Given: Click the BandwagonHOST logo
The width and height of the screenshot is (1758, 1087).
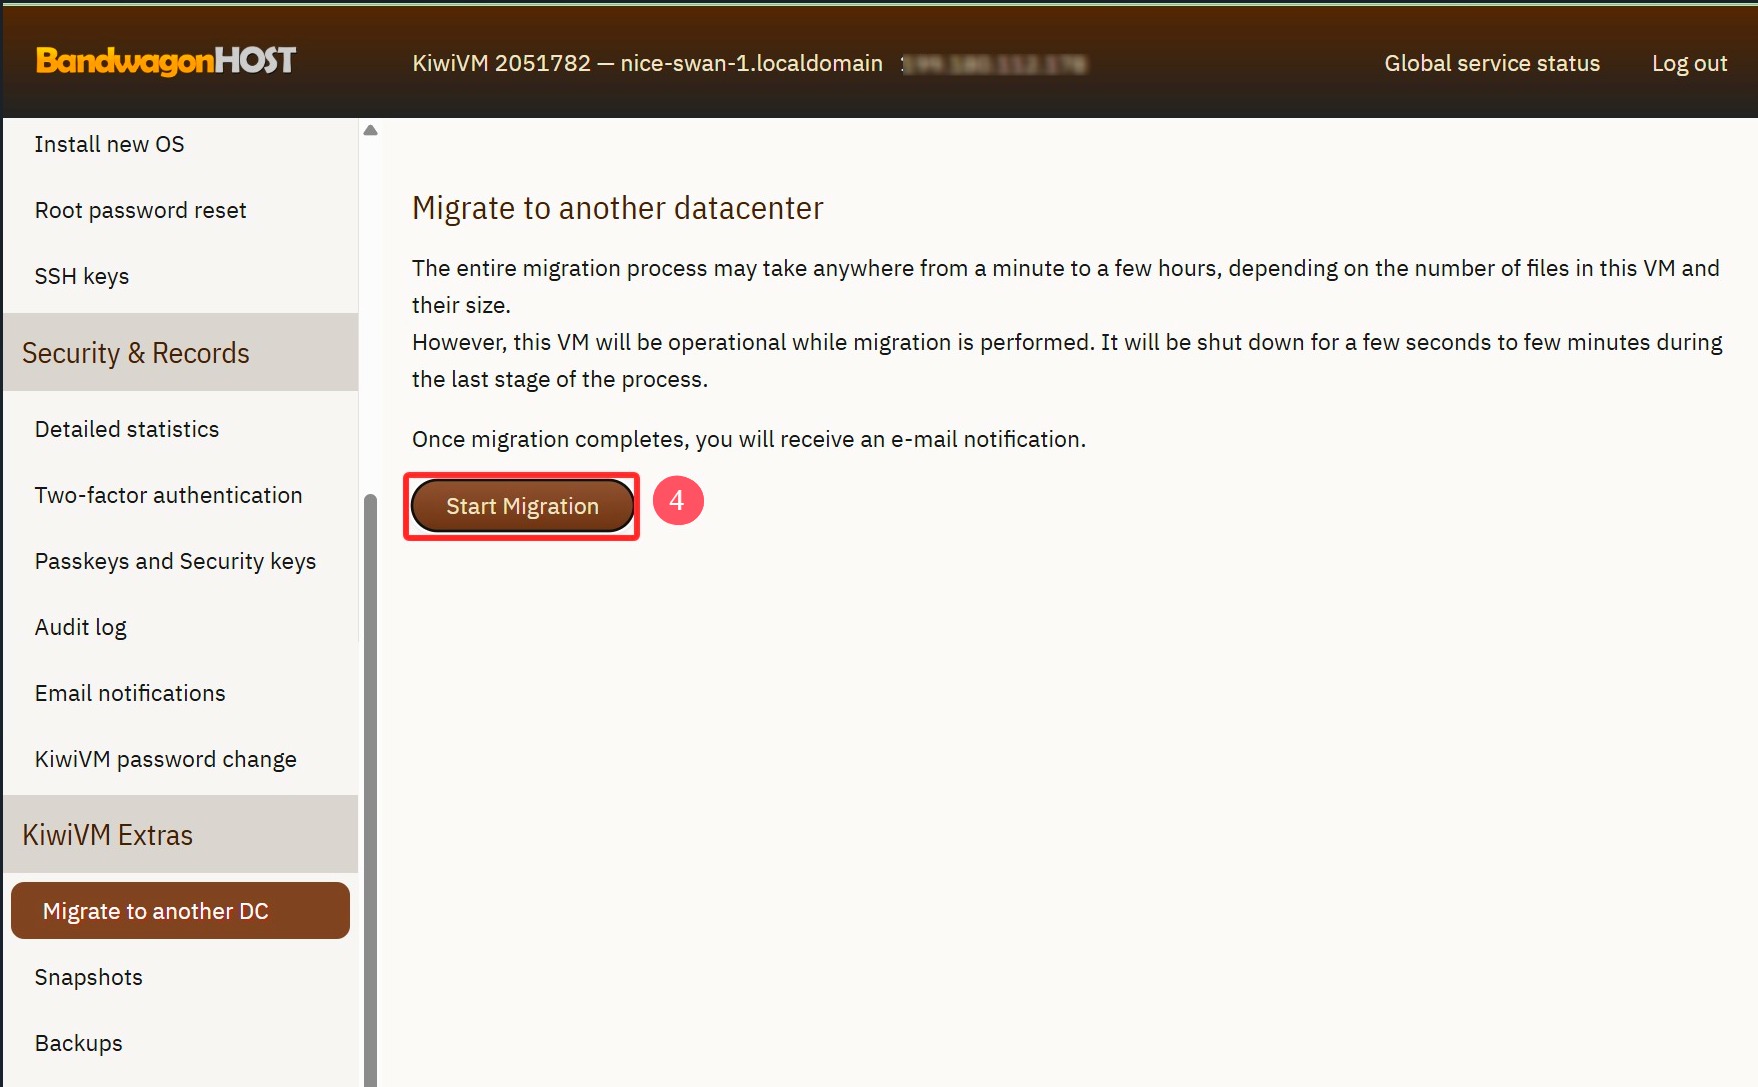Looking at the screenshot, I should (166, 61).
